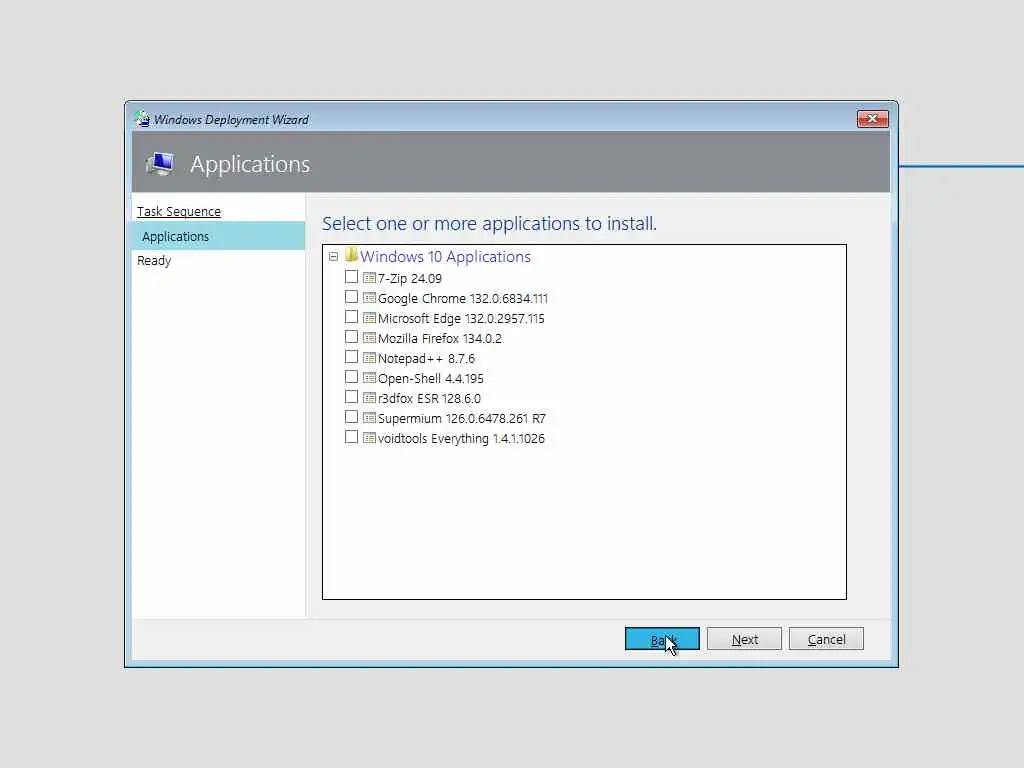Click the r3dfox ESR 128.6.0 text
Image resolution: width=1024 pixels, height=768 pixels.
pyautogui.click(x=429, y=398)
